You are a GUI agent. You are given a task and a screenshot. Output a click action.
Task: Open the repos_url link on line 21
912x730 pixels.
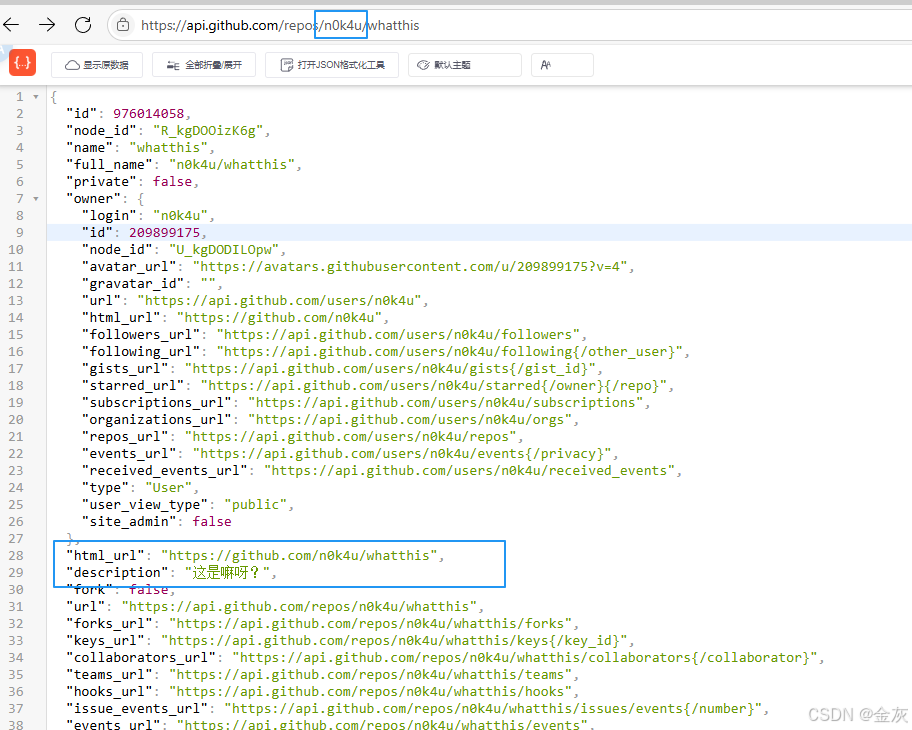click(x=351, y=436)
